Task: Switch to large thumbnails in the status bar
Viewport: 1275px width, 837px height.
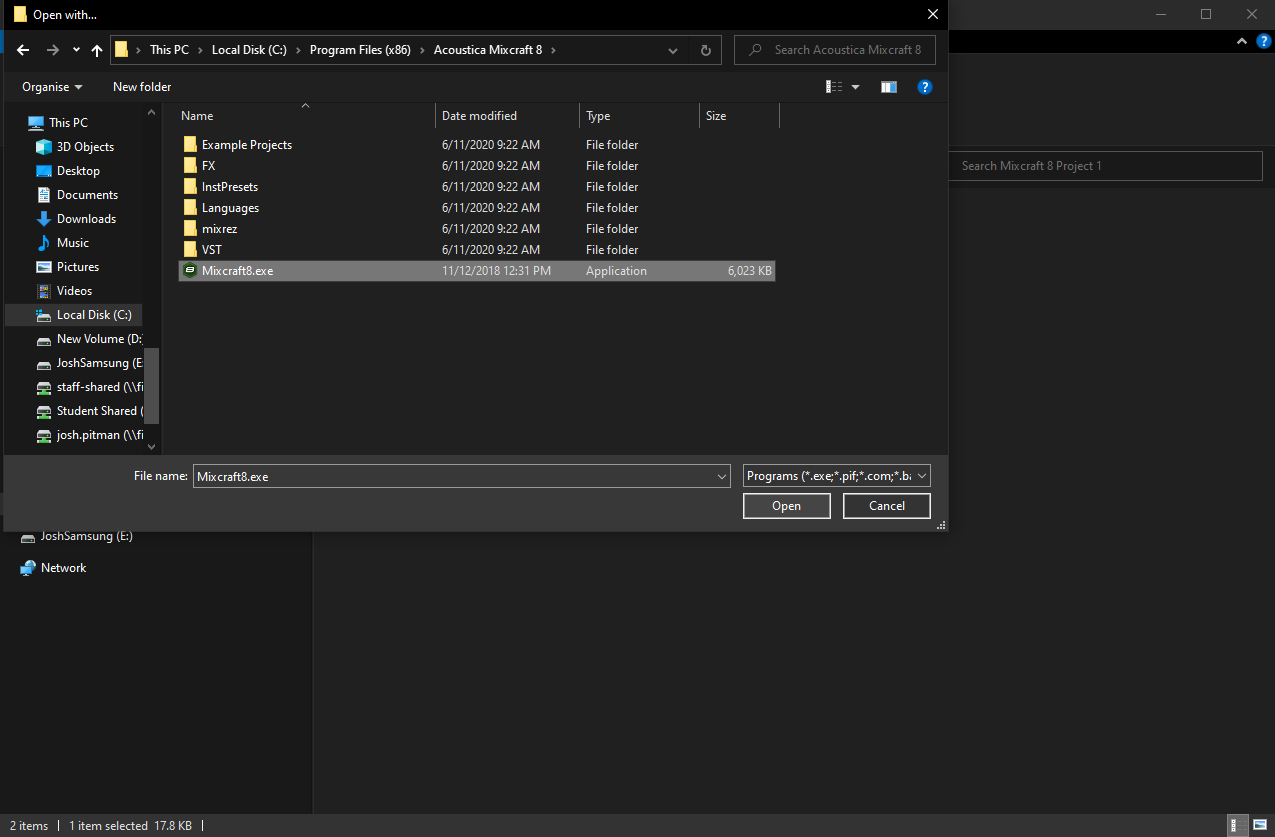Action: [1259, 825]
